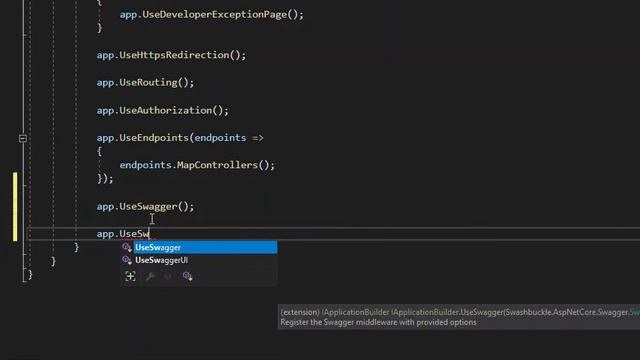Click endpoints.MapControllers(); statement
The width and height of the screenshot is (640, 360).
(197, 165)
